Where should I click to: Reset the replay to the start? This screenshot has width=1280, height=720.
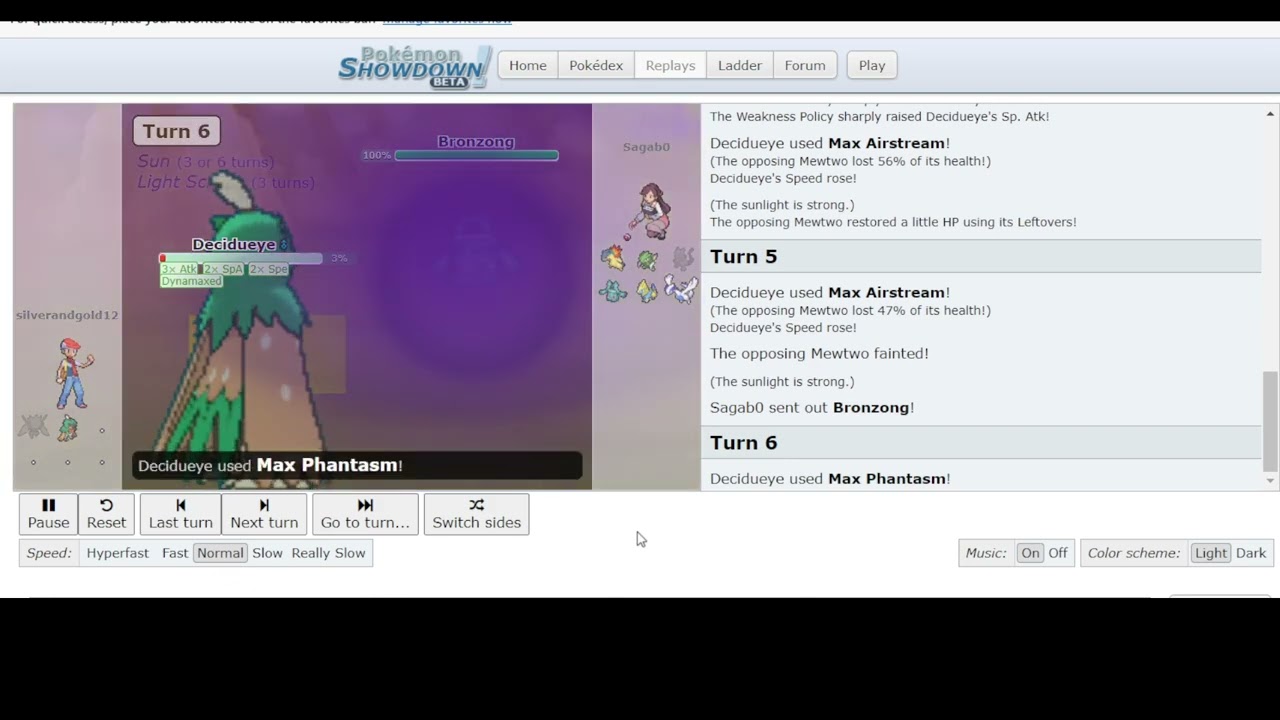(106, 514)
